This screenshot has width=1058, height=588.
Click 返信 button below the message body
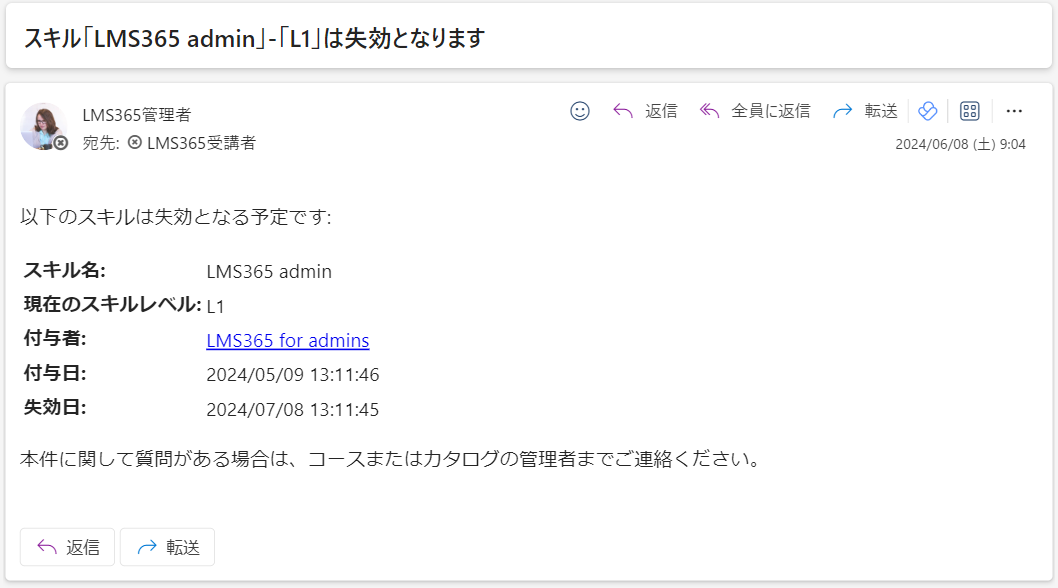pyautogui.click(x=67, y=547)
